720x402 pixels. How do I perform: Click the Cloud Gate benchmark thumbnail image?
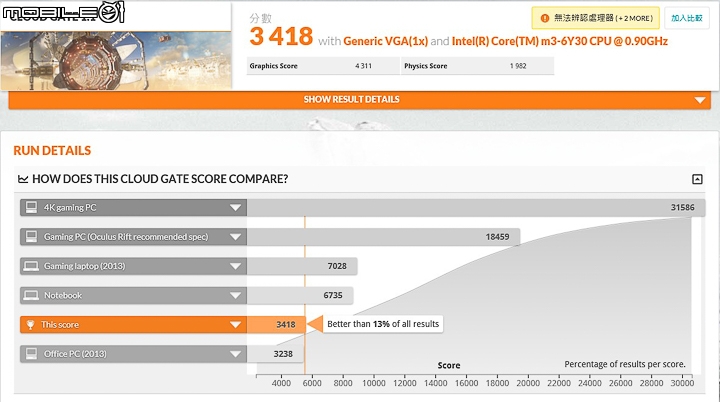click(x=116, y=60)
